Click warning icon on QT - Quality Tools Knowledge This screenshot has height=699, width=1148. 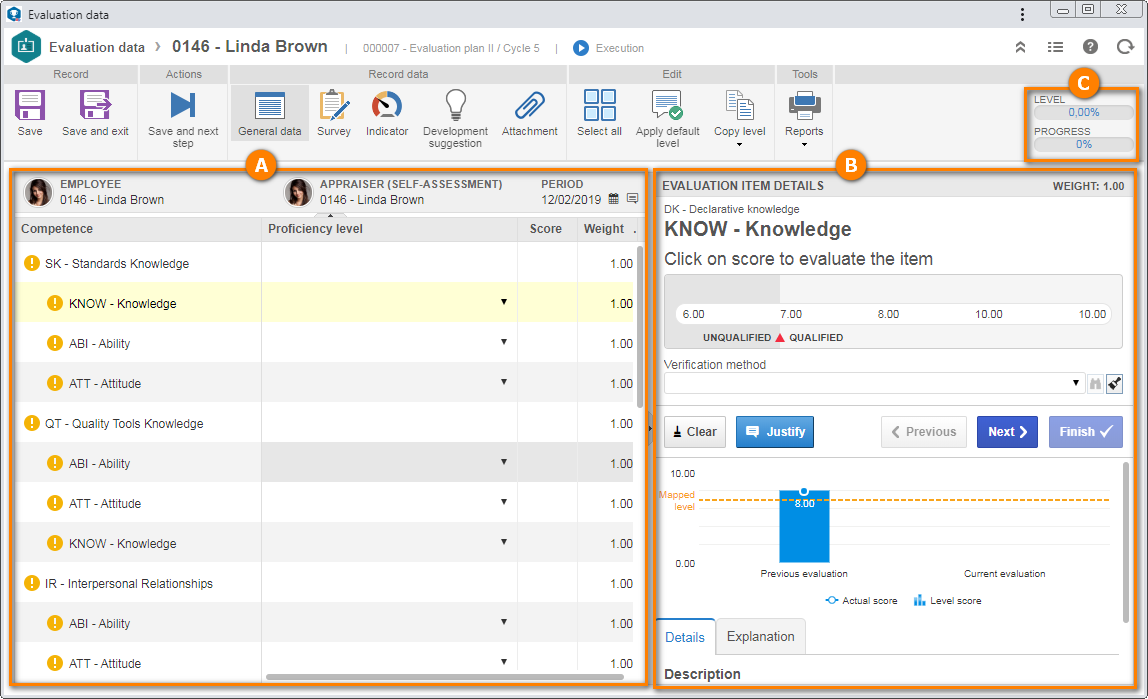pos(31,423)
